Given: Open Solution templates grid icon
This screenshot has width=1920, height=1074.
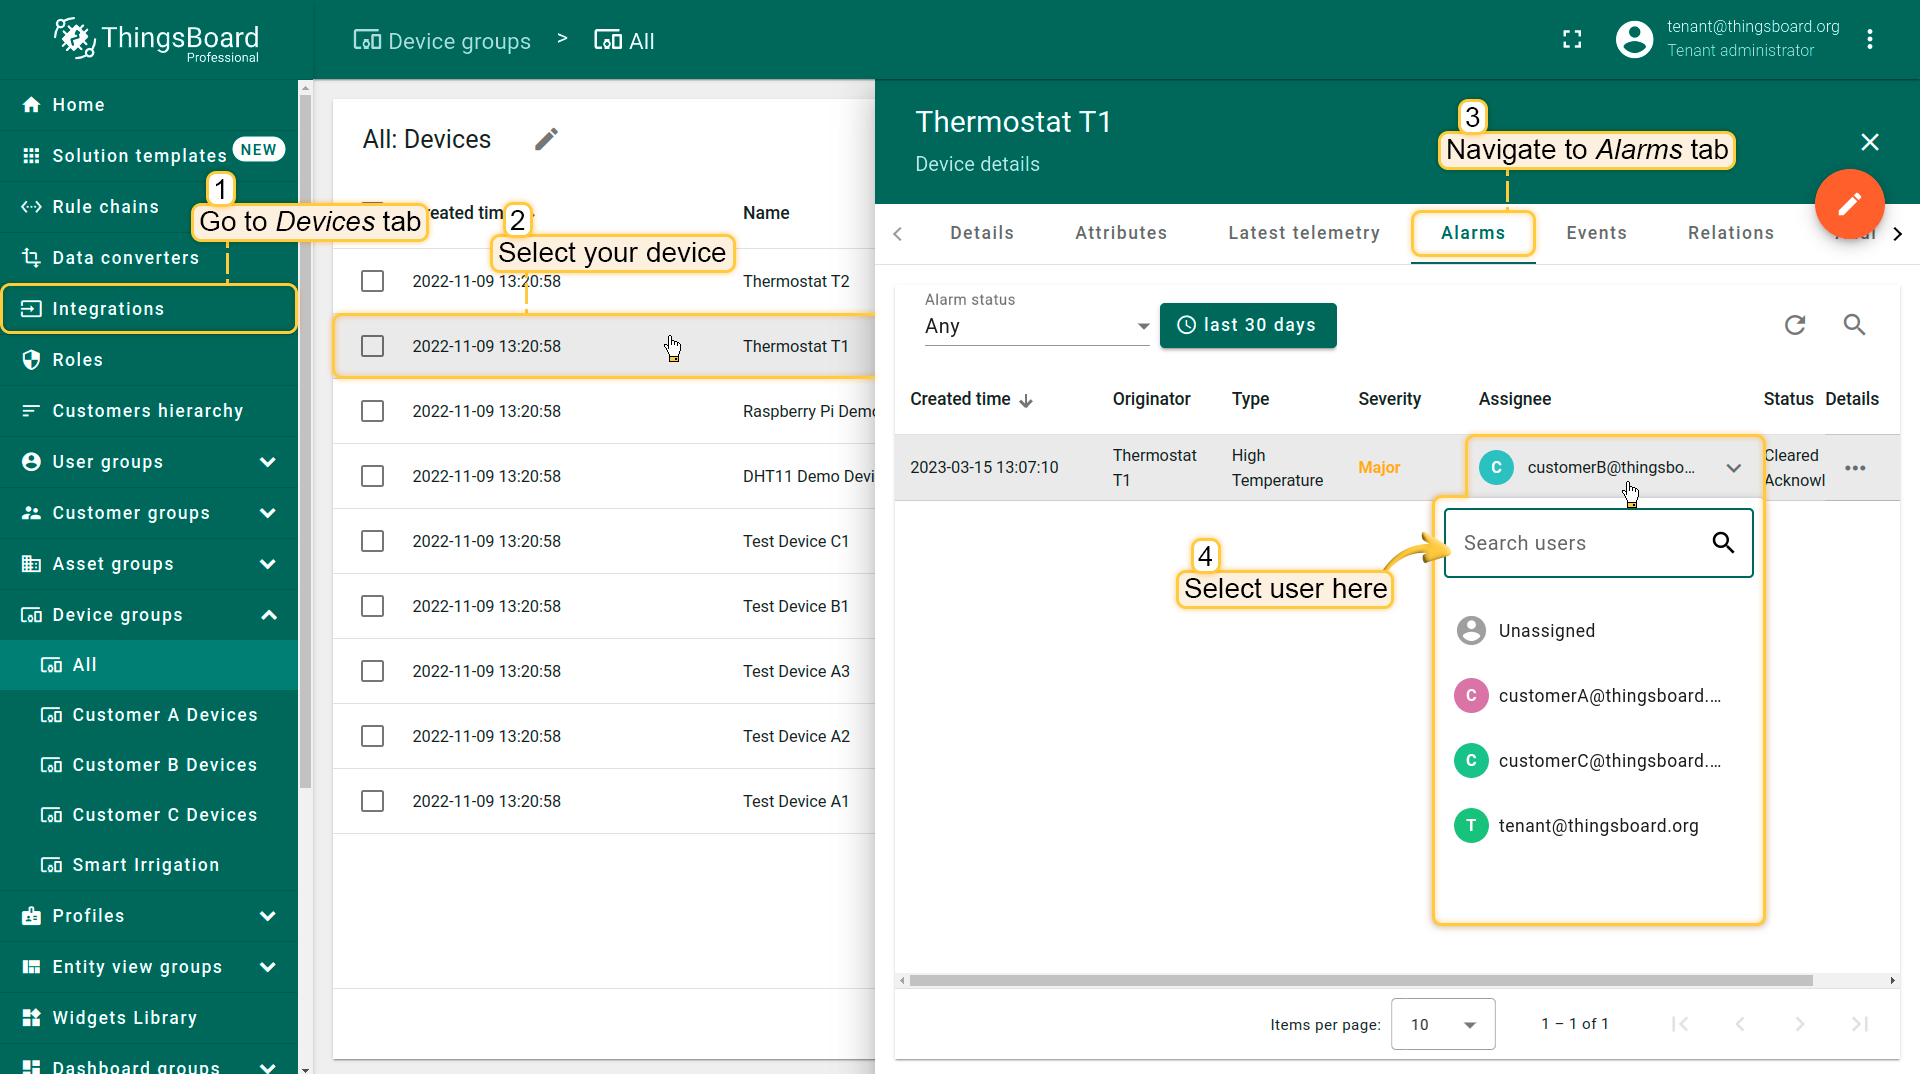Looking at the screenshot, I should pos(31,156).
